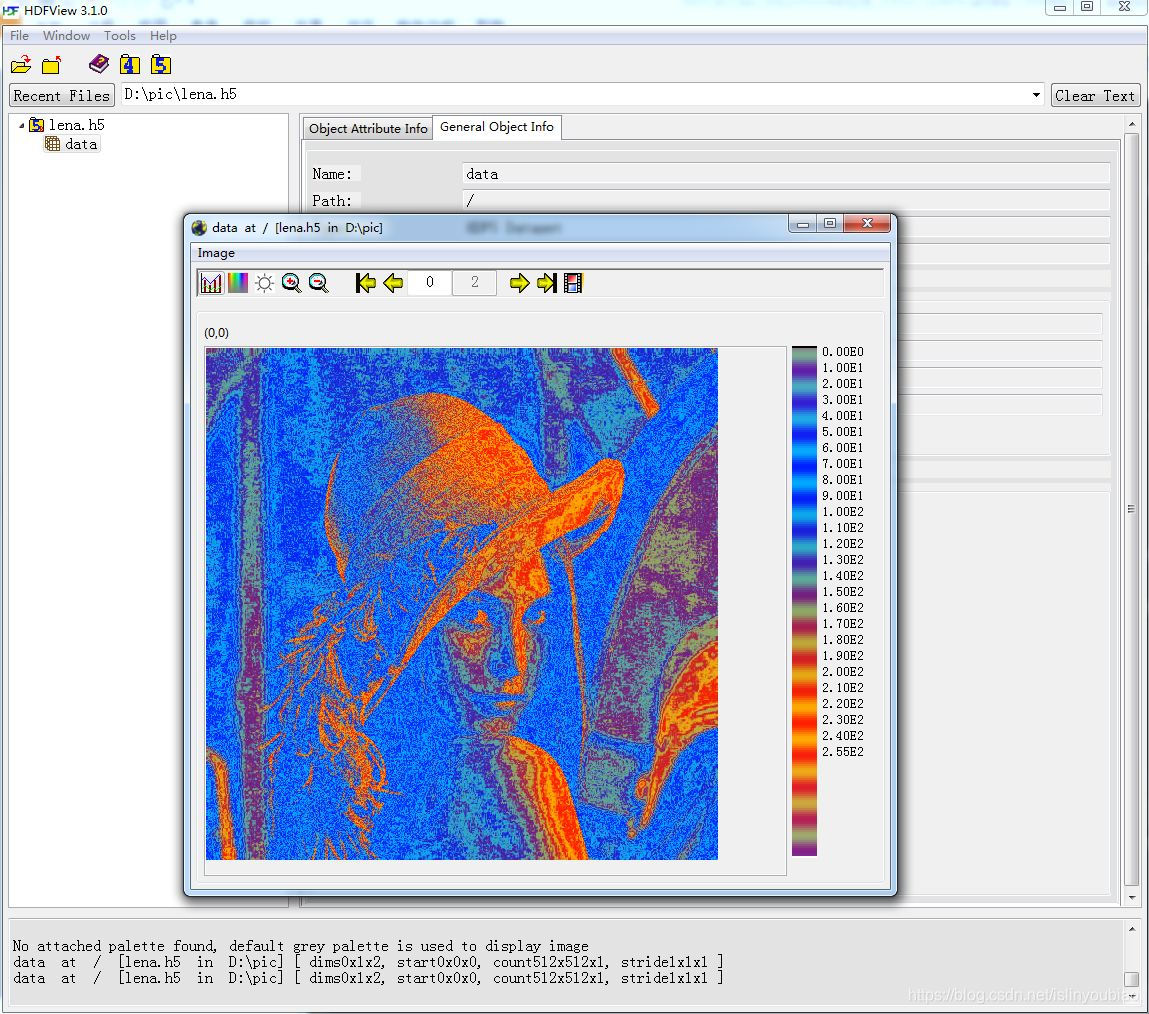Viewport: 1149px width, 1014px height.
Task: Open the user guide book icon
Action: tap(99, 64)
